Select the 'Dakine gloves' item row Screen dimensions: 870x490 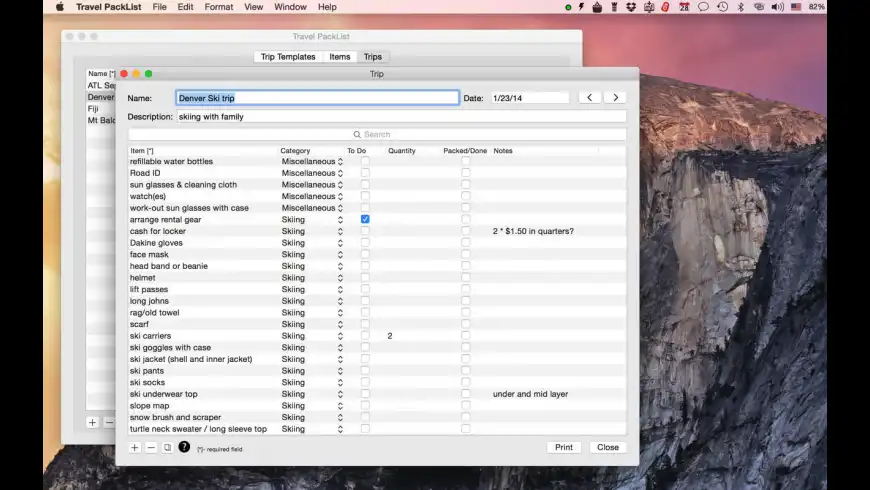point(377,243)
